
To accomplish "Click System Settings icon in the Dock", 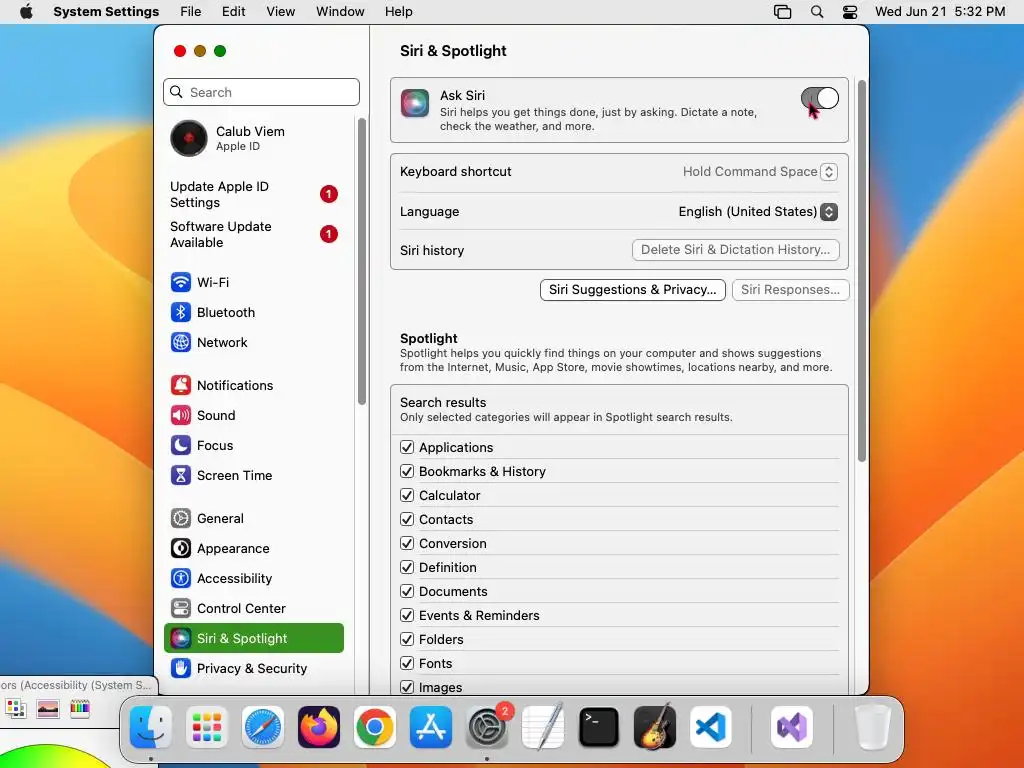I will click(487, 727).
